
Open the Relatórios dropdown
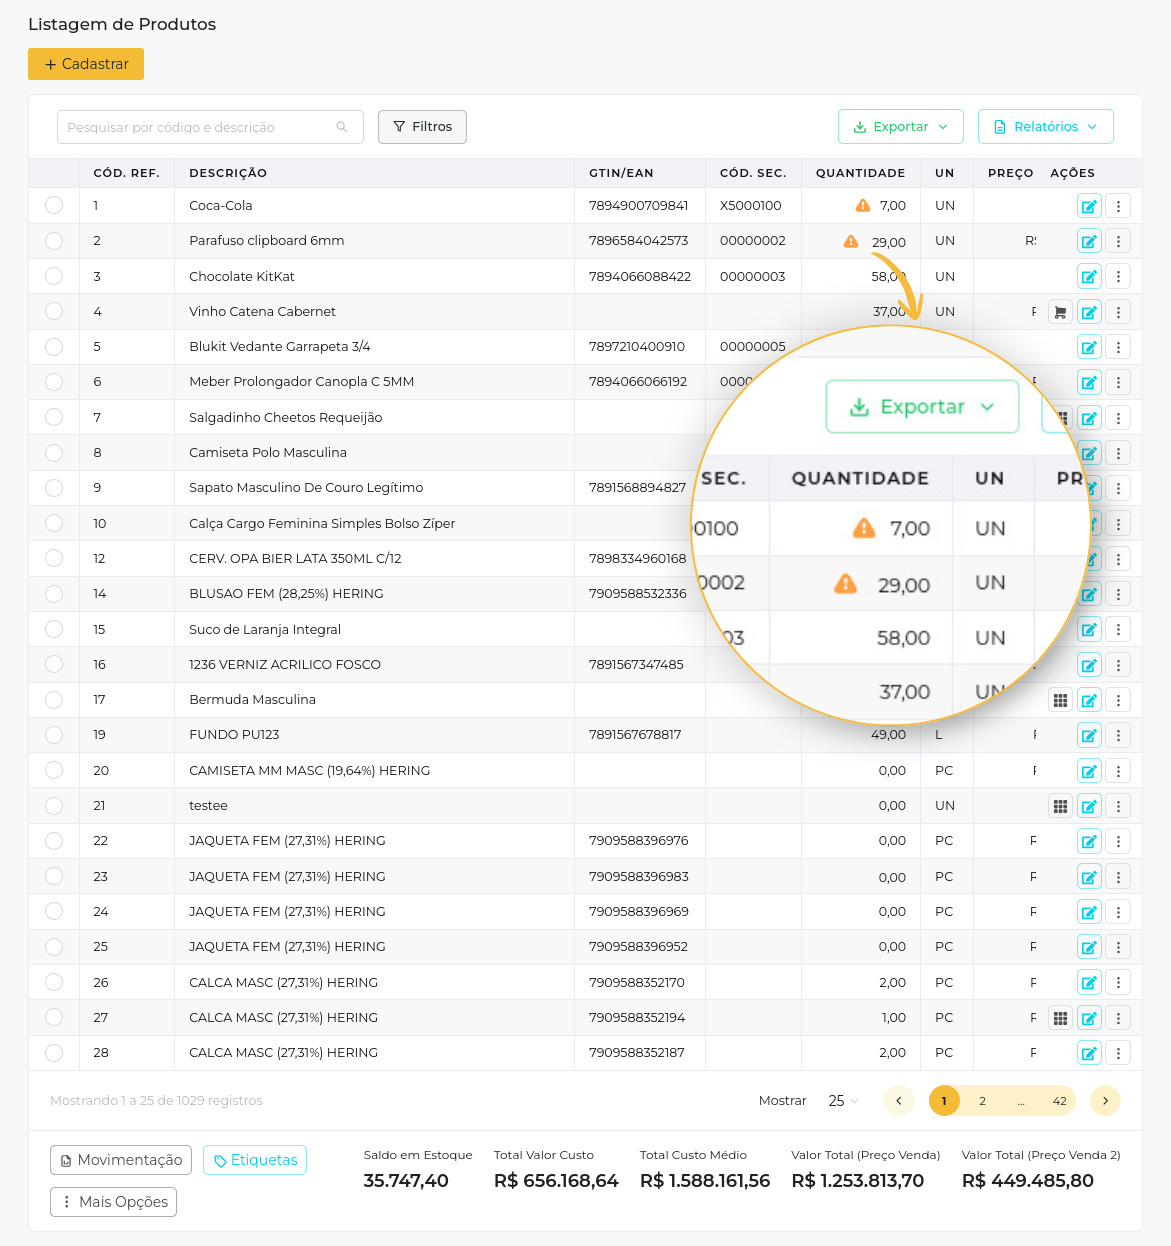click(x=1045, y=127)
